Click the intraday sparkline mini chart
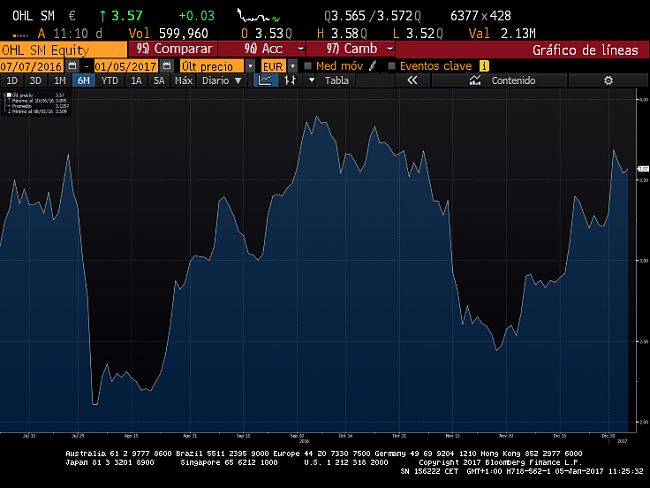Screen dimensions: 650x488 (x=258, y=15)
